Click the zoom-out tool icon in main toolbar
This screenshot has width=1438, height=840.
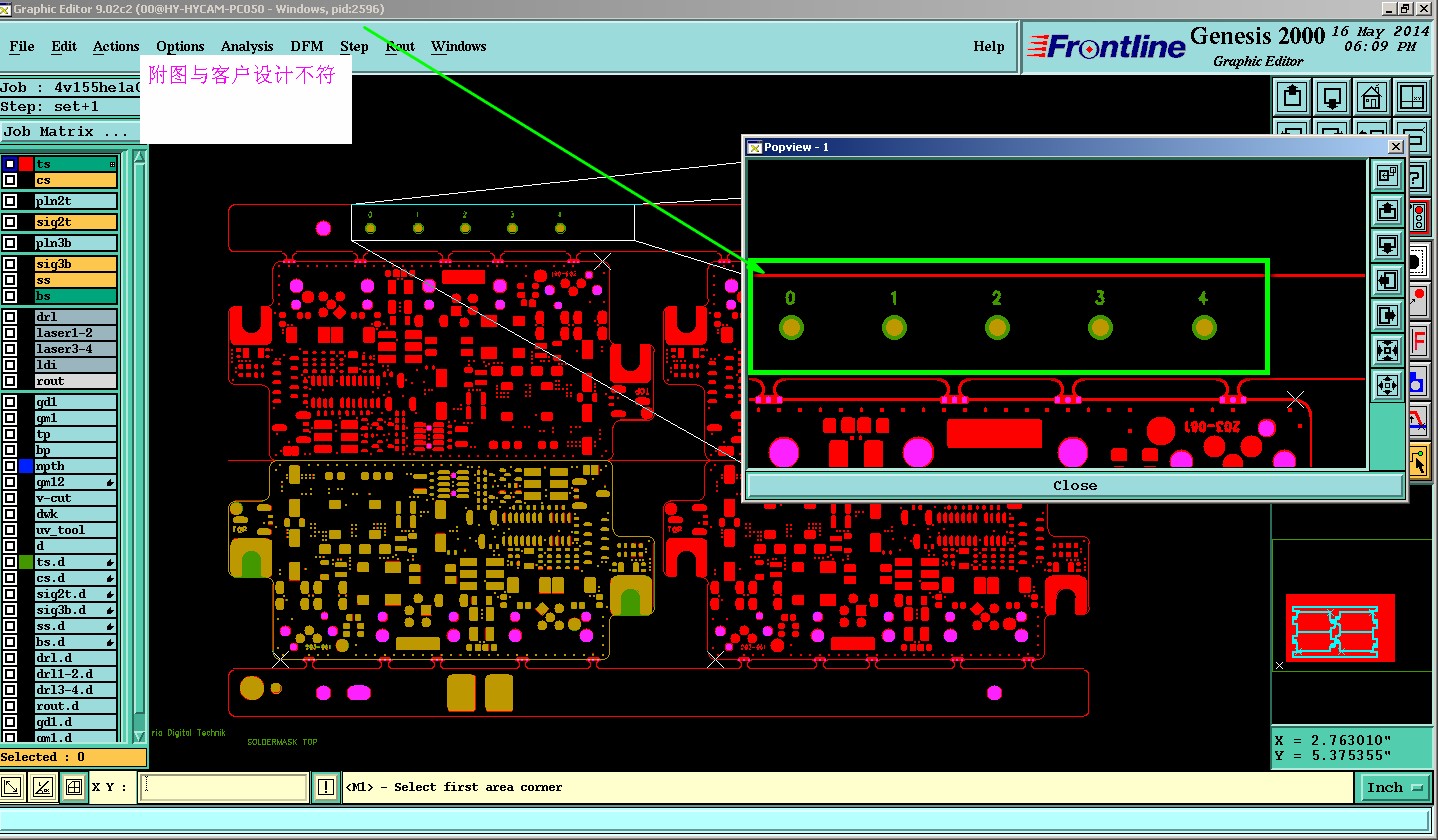(1332, 97)
